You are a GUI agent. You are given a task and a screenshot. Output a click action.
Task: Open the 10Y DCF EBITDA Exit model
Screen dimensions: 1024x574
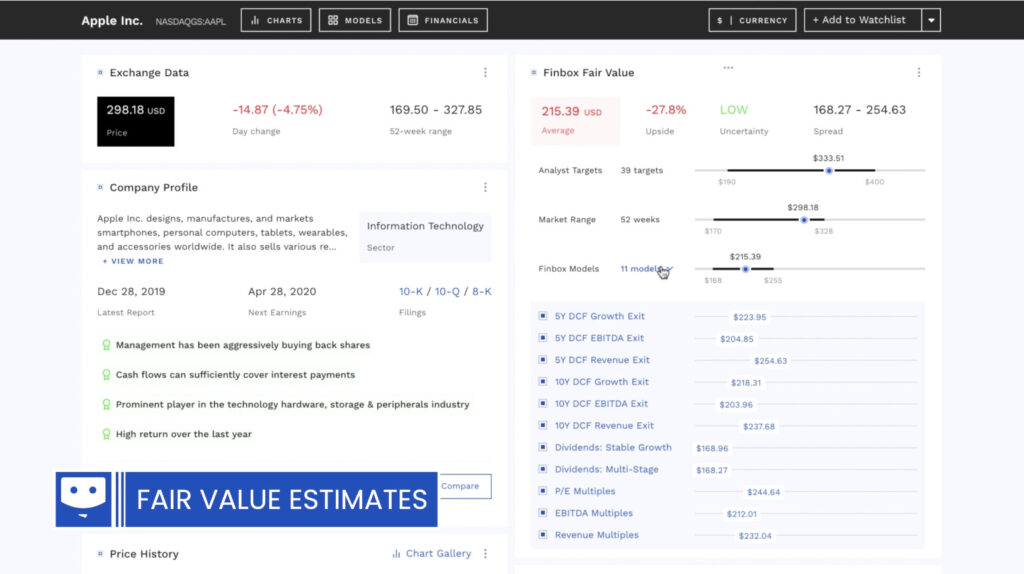coord(601,404)
